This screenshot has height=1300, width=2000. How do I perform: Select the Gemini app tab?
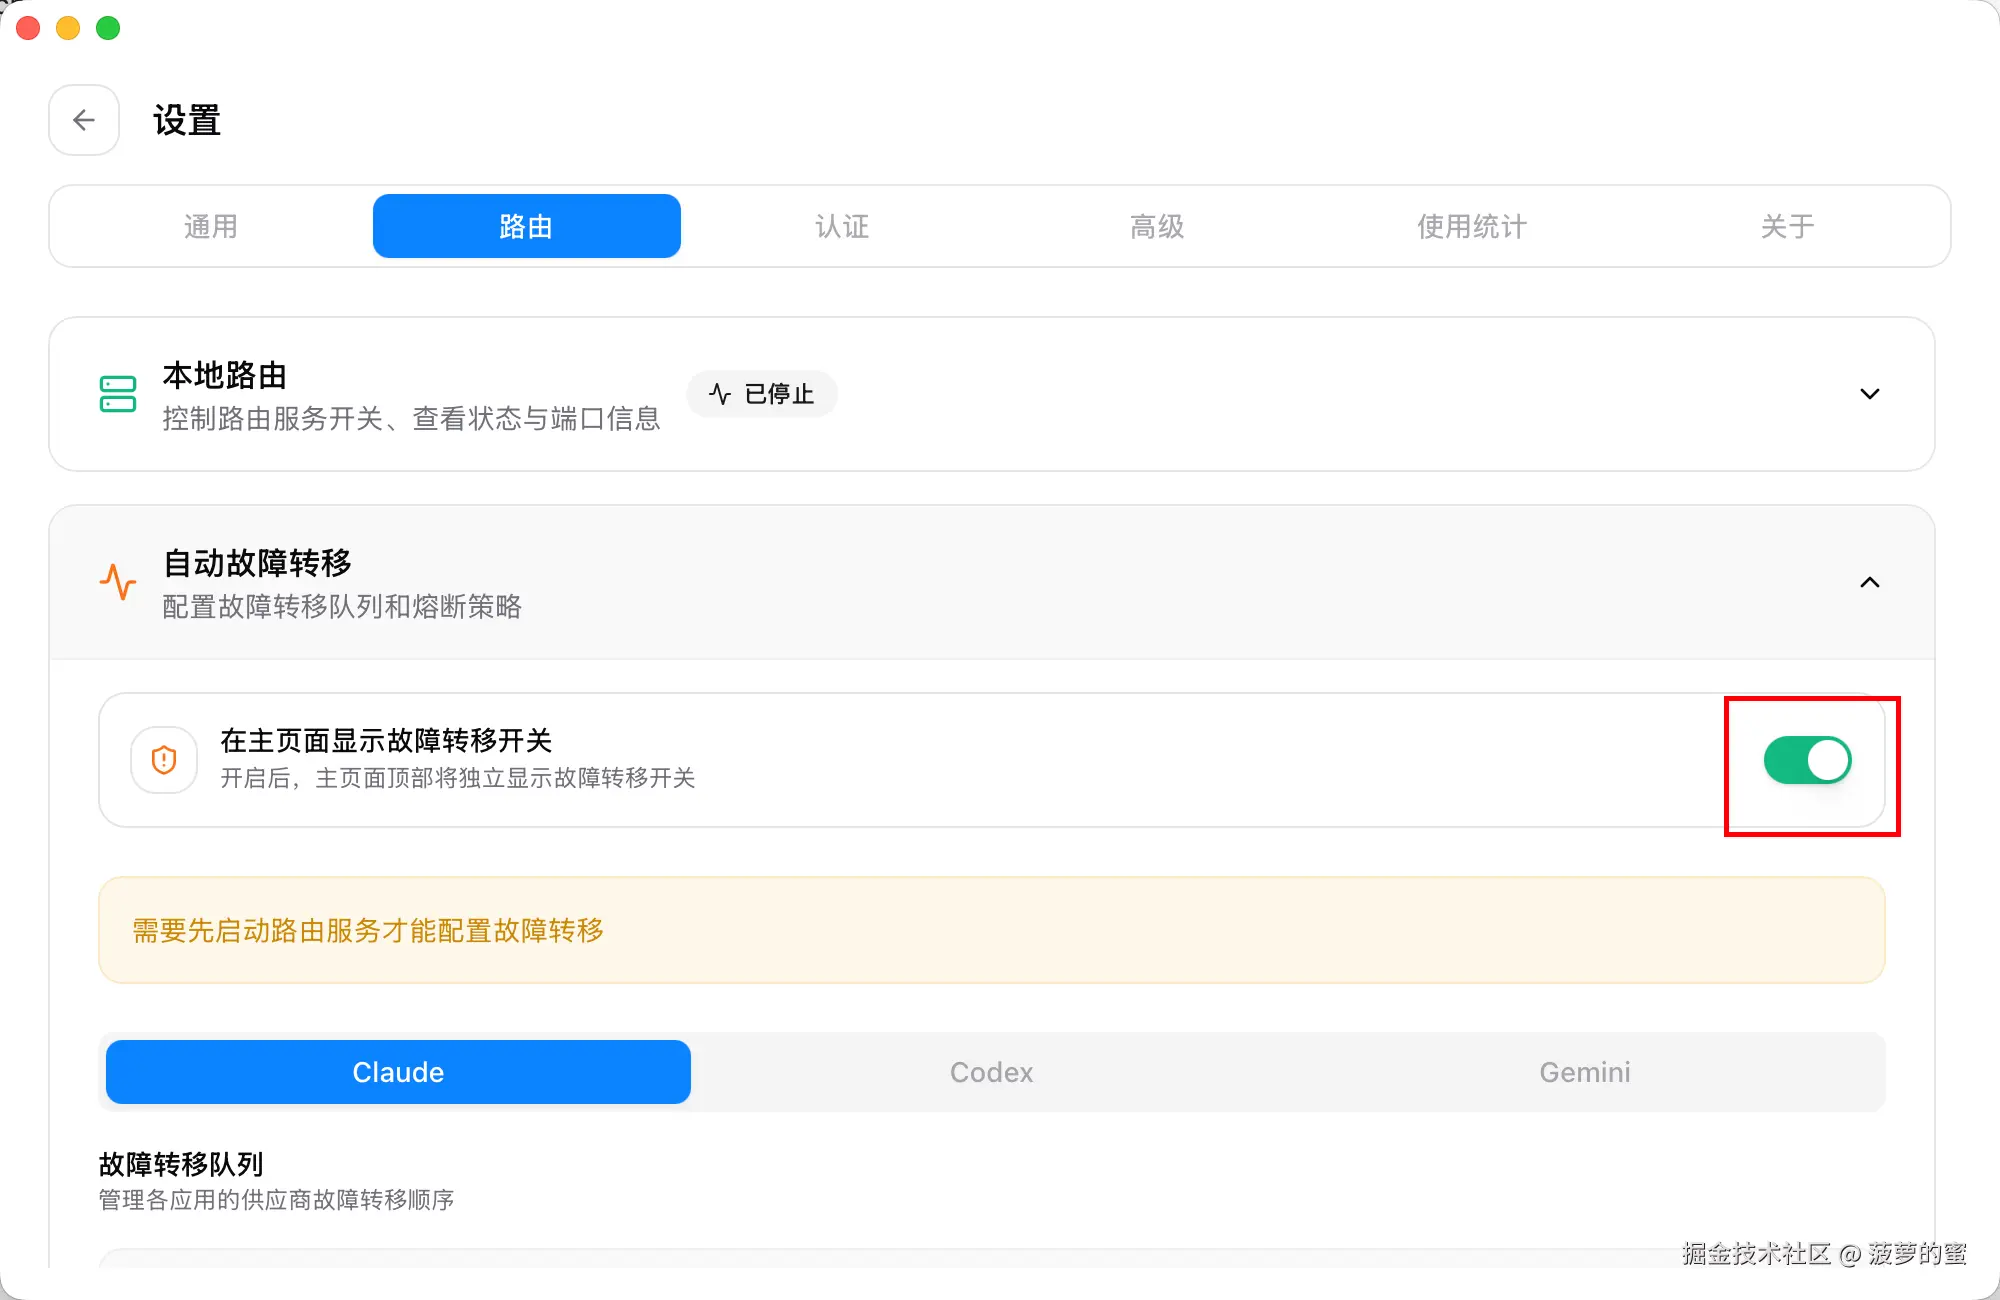tap(1584, 1072)
